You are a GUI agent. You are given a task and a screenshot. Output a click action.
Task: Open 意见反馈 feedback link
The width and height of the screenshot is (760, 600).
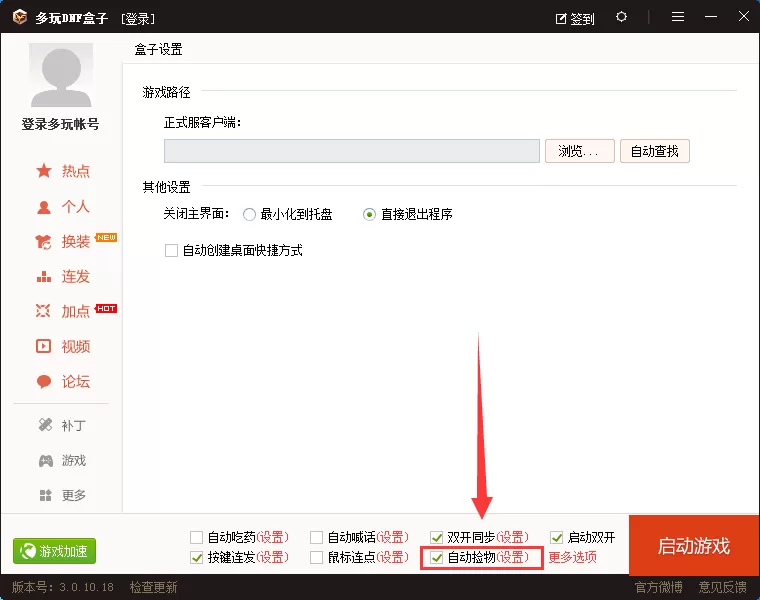click(723, 587)
